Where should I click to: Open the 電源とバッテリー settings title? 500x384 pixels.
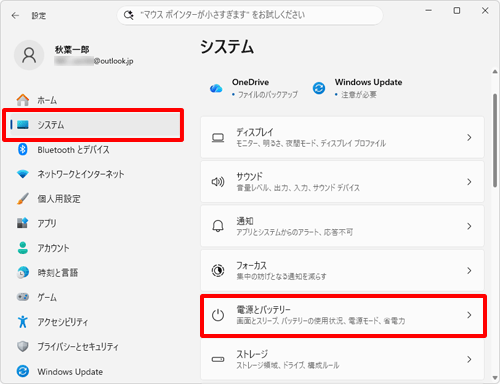(x=263, y=310)
